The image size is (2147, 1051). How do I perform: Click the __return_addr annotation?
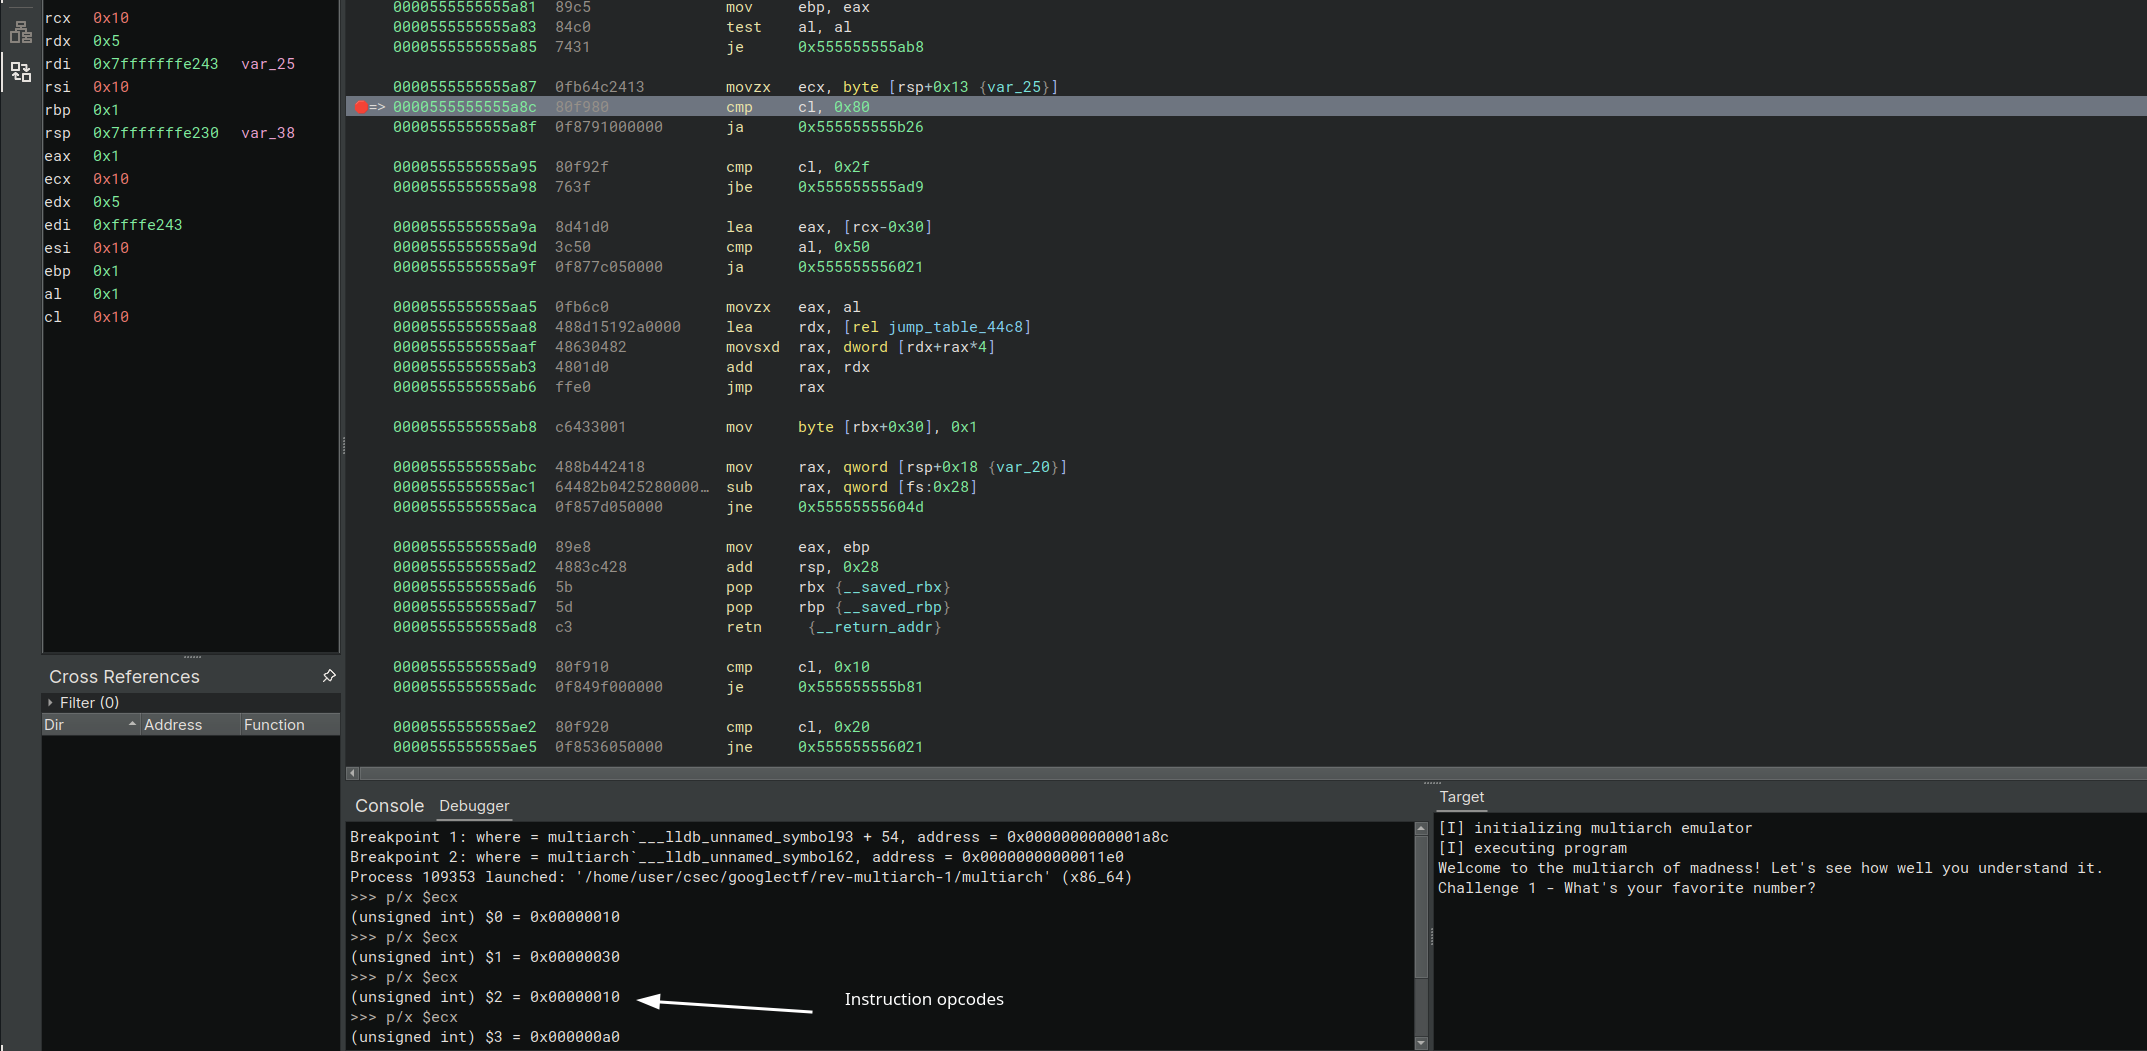tap(875, 627)
